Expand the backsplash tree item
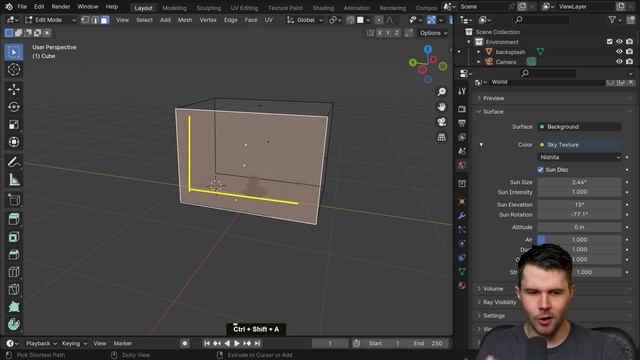Screen dimensions: 640x360 [479, 52]
